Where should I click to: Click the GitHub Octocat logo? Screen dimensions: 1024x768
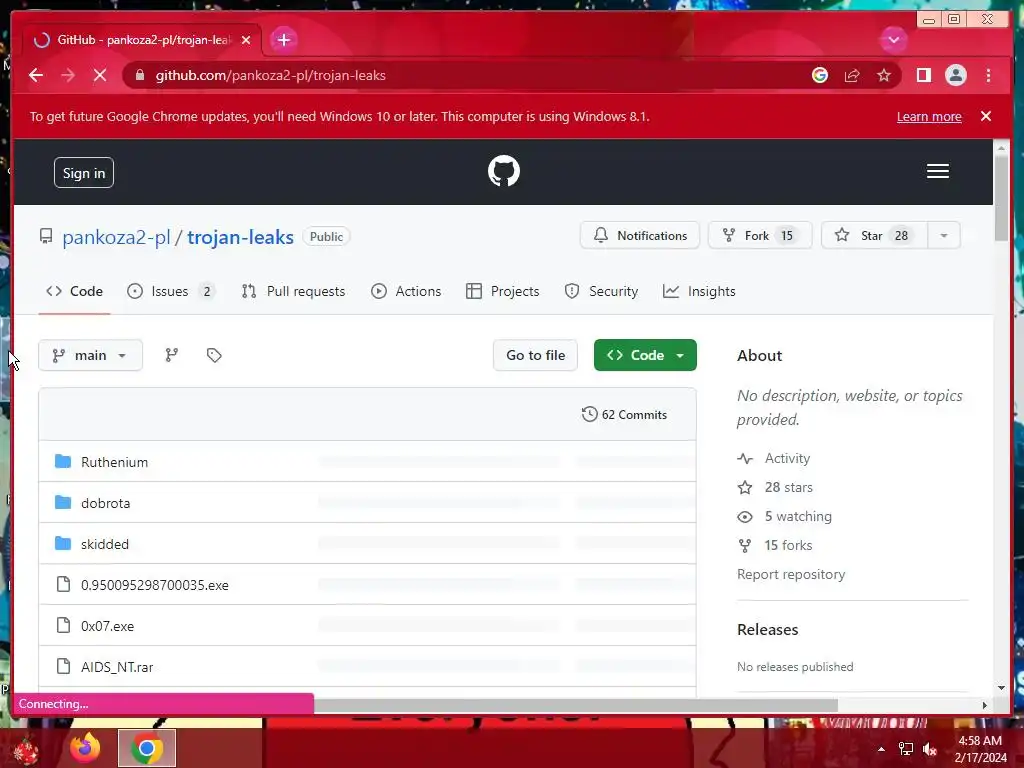point(504,171)
